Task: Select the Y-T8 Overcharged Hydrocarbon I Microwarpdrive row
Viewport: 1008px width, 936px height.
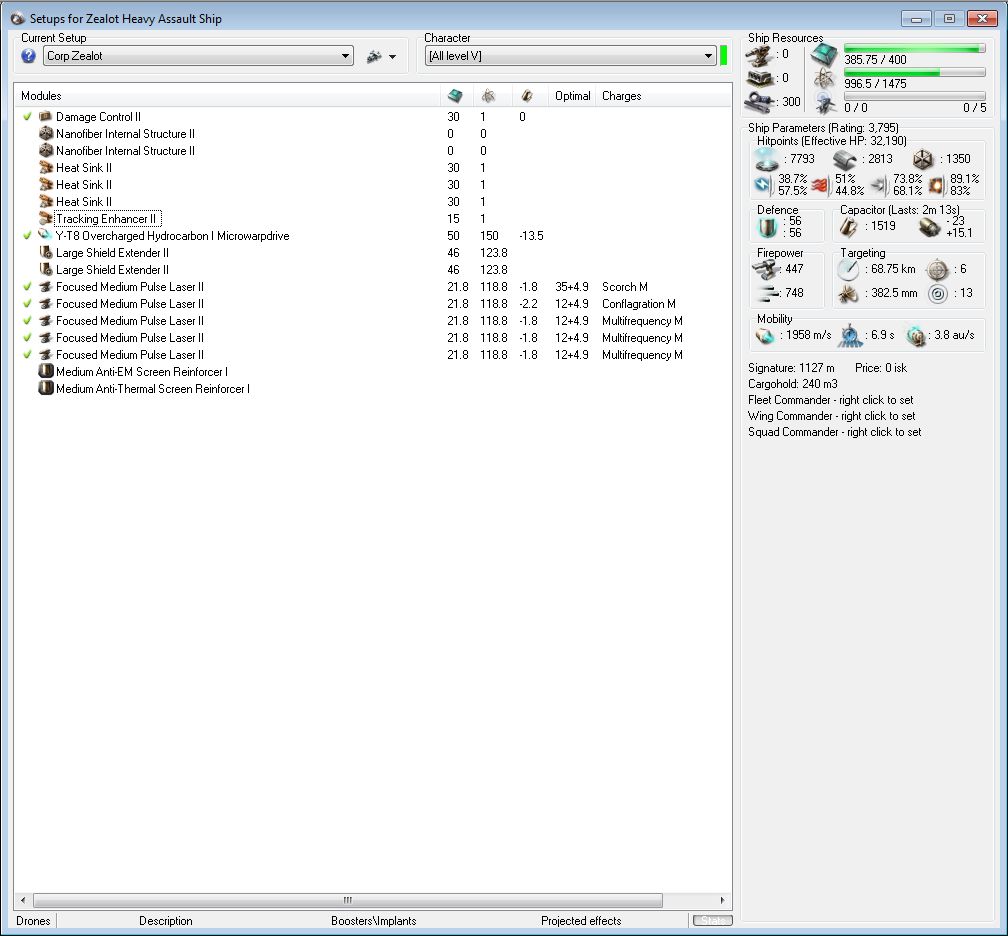Action: pos(373,236)
